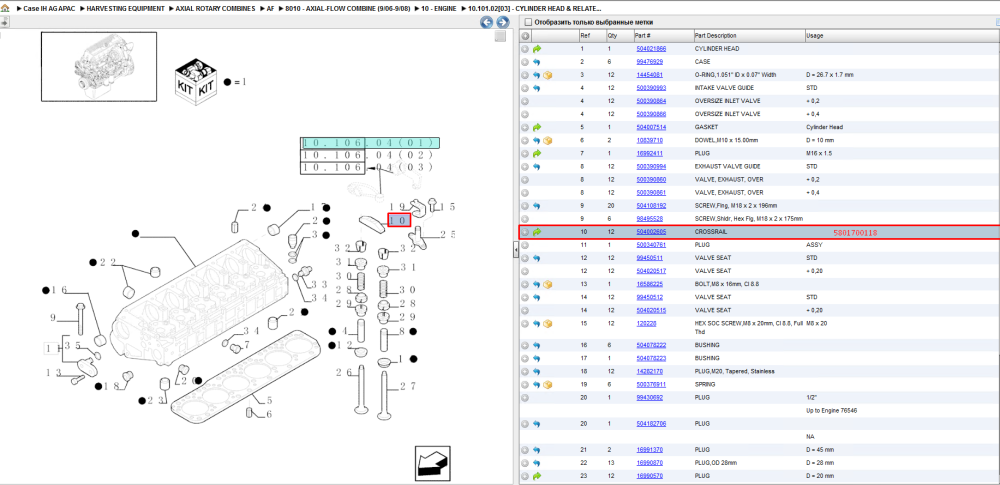Select diagram reference 10.106.04(01)
This screenshot has height=485, width=1000.
[x=371, y=143]
